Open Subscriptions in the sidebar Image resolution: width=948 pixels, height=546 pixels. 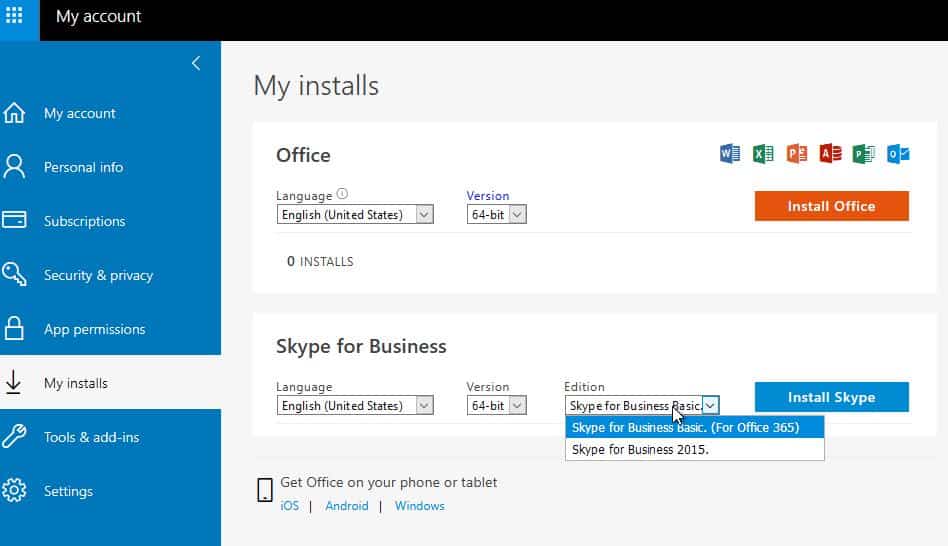coord(85,221)
